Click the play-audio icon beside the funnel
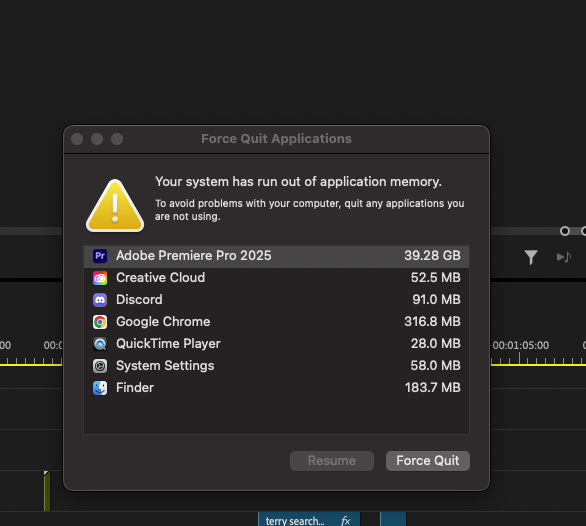The height and width of the screenshot is (526, 586). coord(564,257)
